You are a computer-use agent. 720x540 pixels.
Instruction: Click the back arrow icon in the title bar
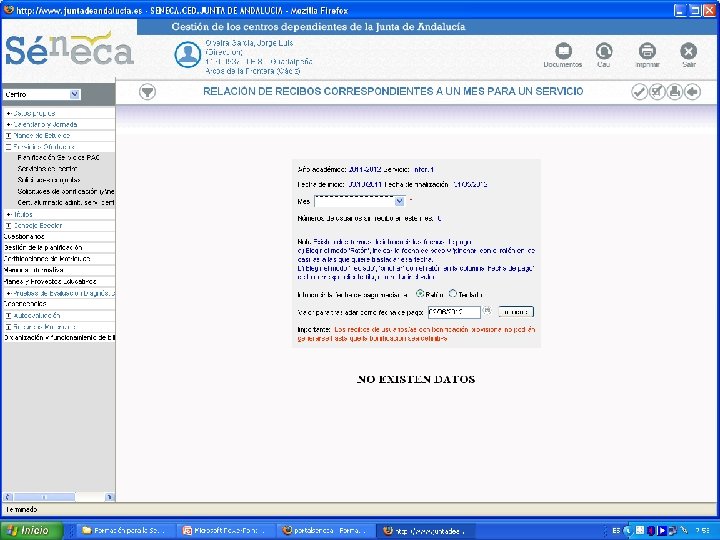click(692, 92)
